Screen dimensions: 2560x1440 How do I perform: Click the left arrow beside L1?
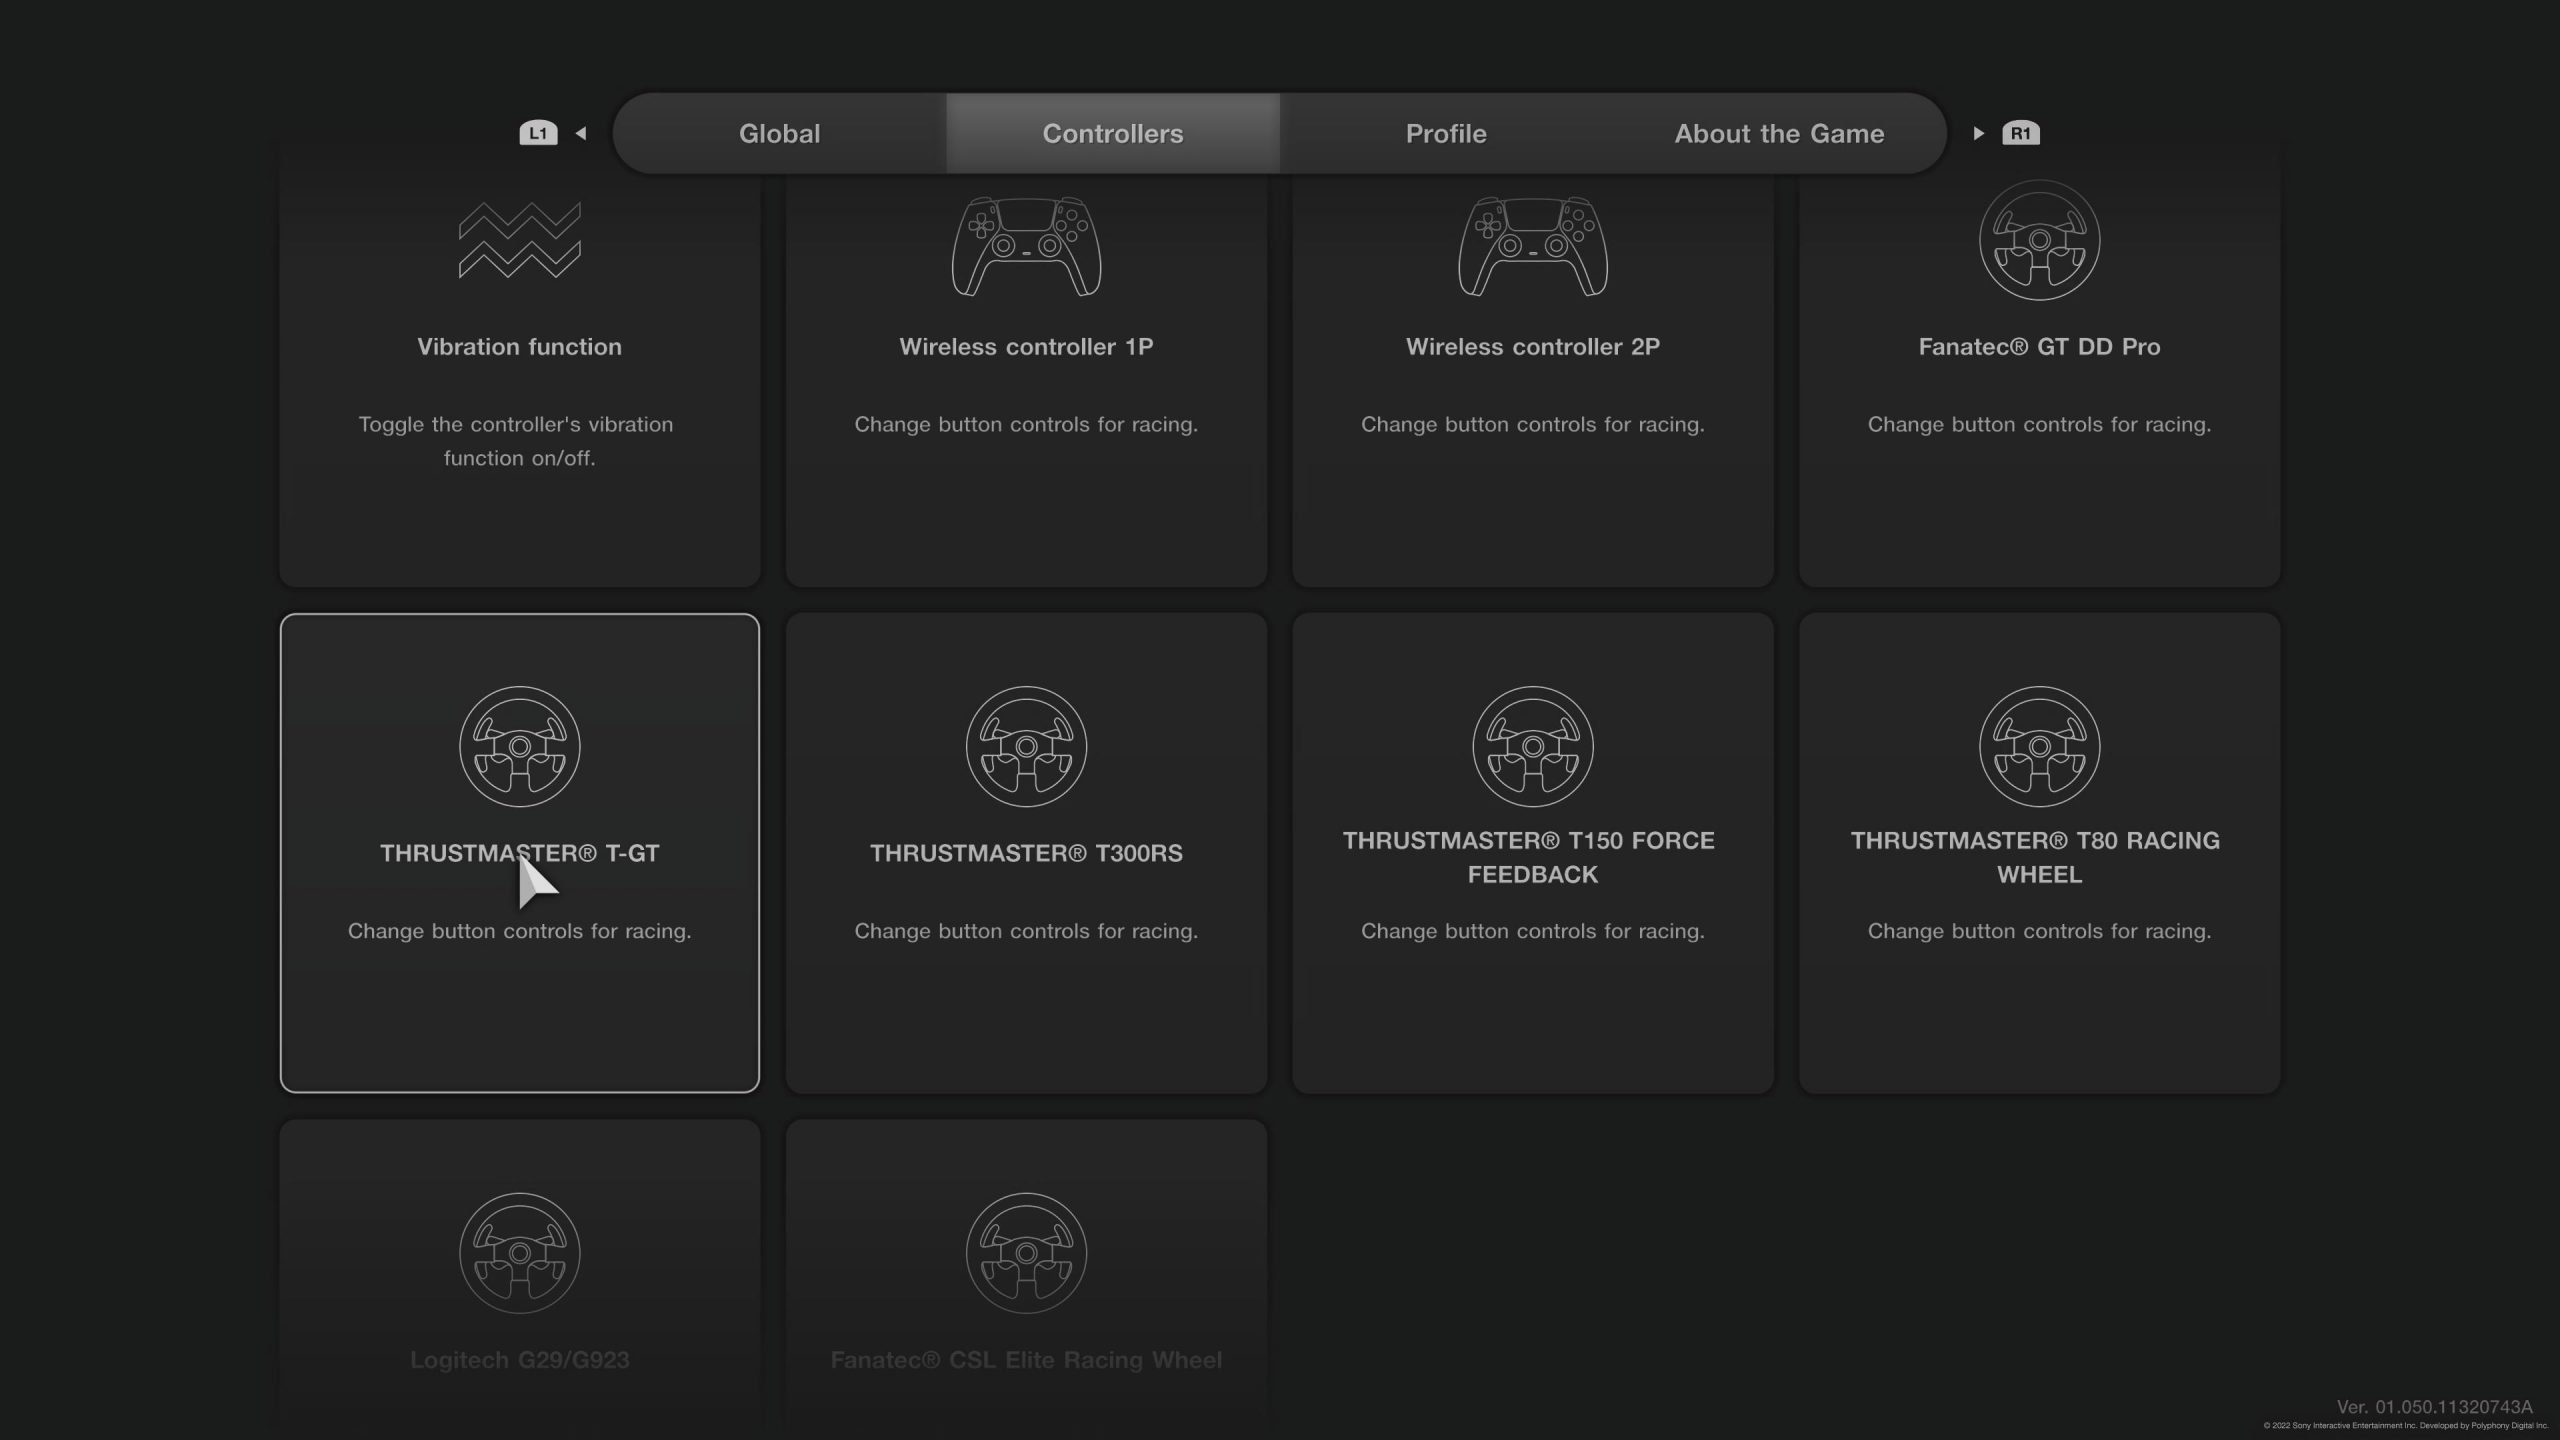coord(581,133)
